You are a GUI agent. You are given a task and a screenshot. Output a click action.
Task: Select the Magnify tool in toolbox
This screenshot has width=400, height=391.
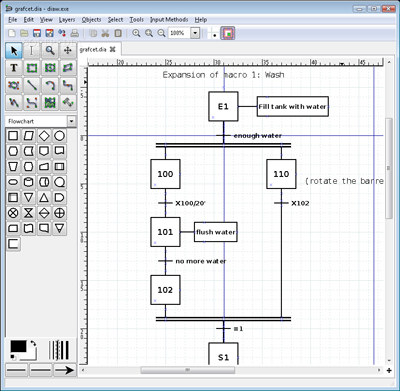50,50
